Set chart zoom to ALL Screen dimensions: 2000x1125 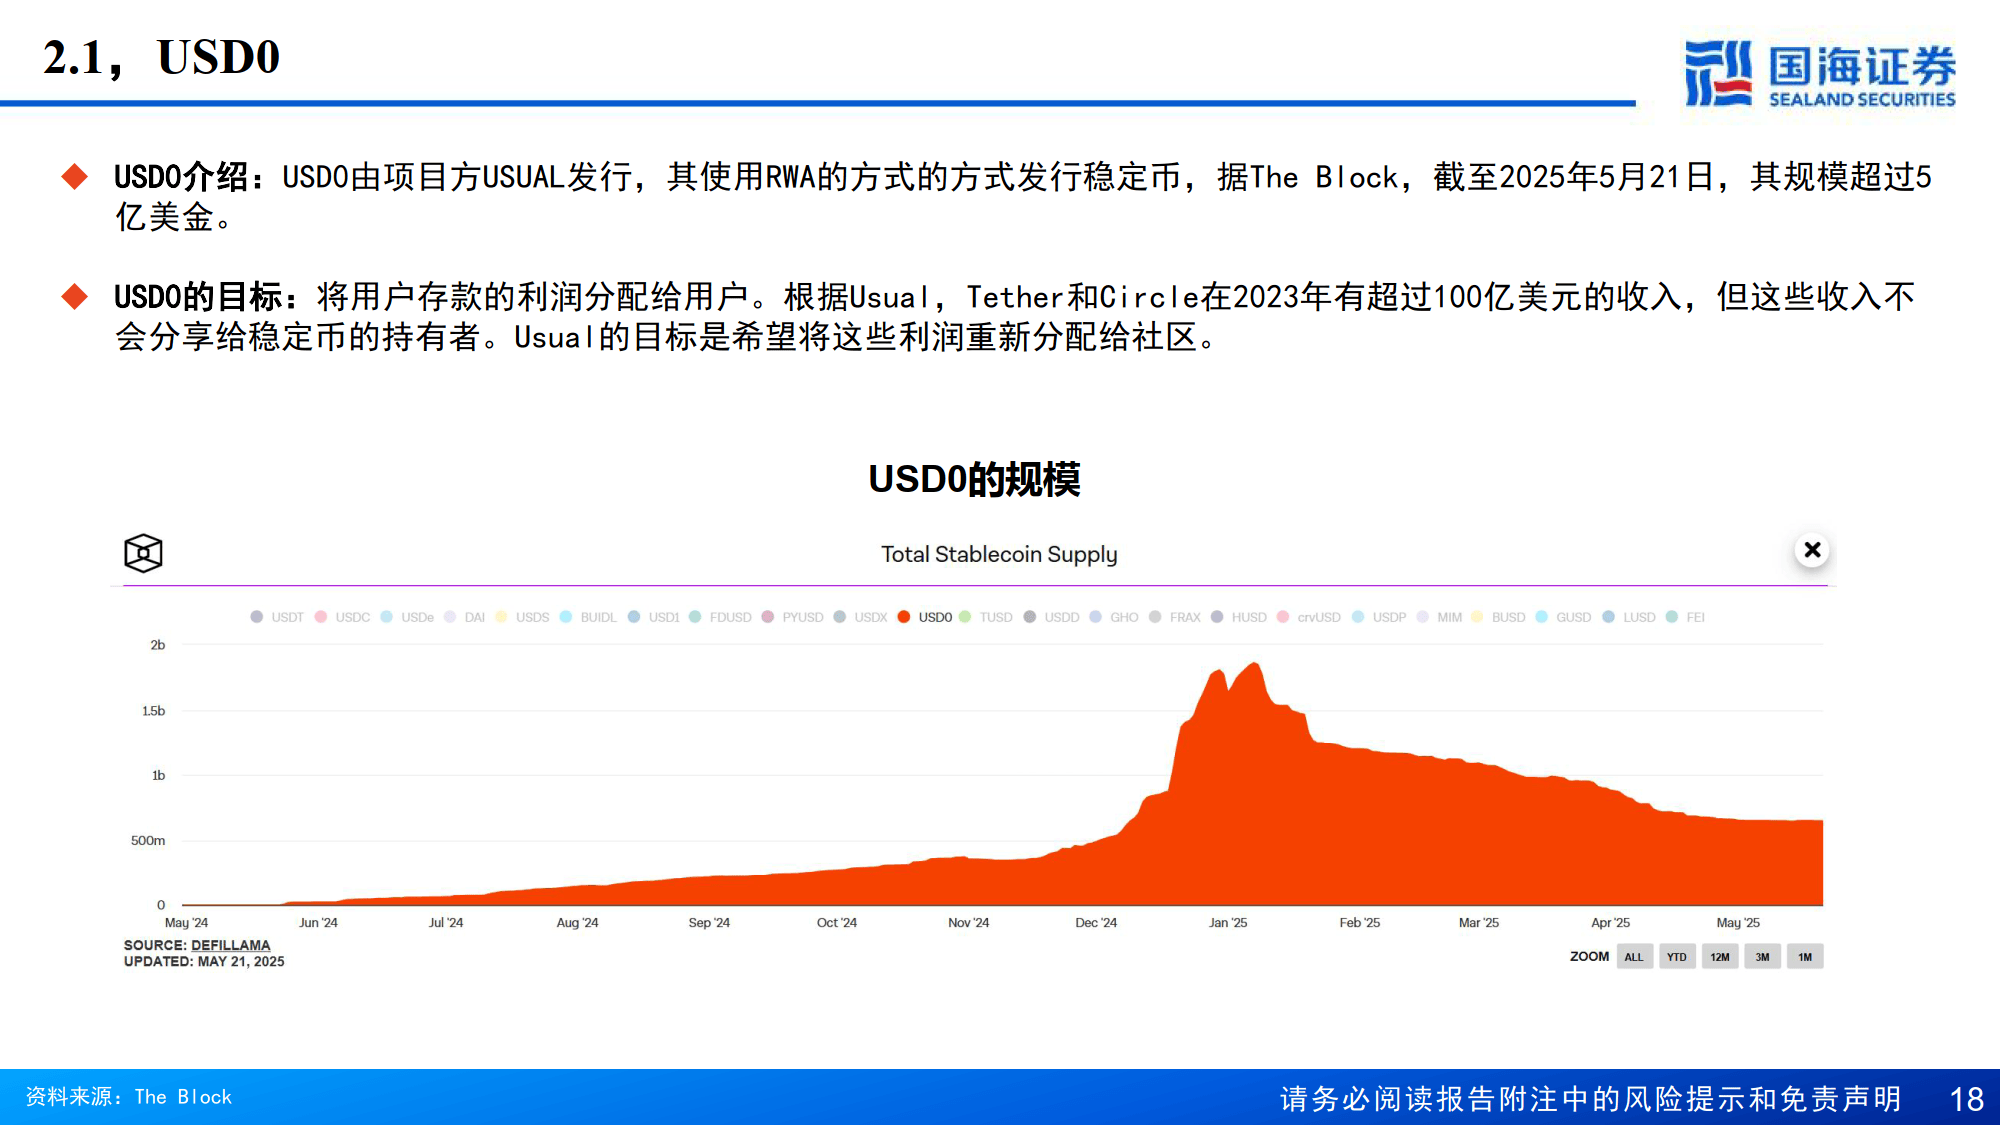tap(1634, 957)
